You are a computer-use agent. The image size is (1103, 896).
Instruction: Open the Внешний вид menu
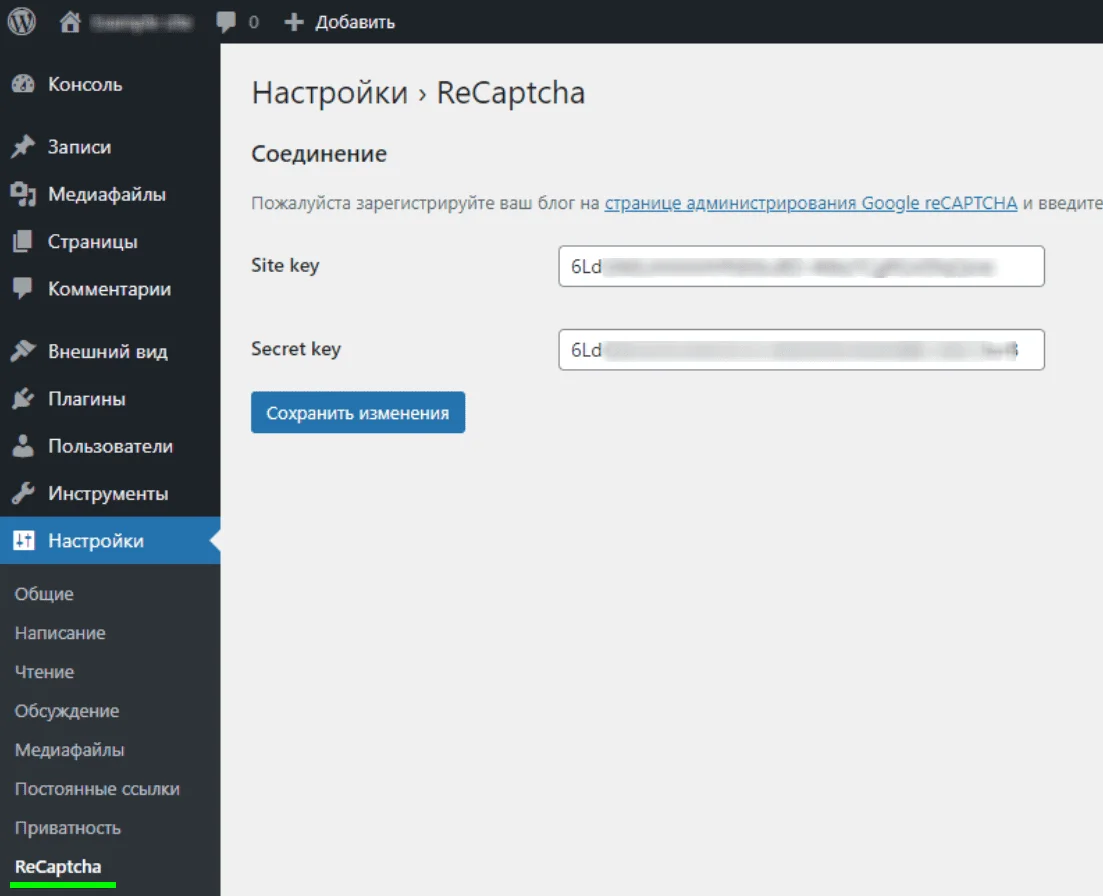(107, 352)
